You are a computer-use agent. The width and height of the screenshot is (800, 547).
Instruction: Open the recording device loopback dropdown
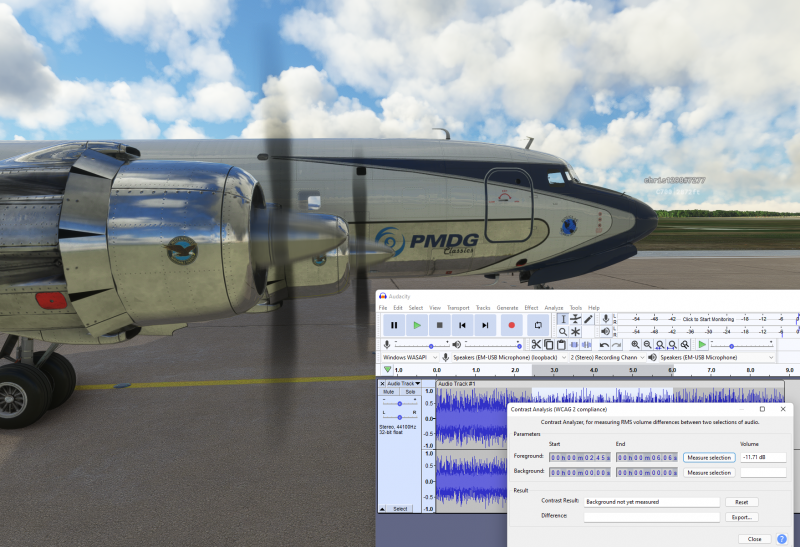(509, 358)
